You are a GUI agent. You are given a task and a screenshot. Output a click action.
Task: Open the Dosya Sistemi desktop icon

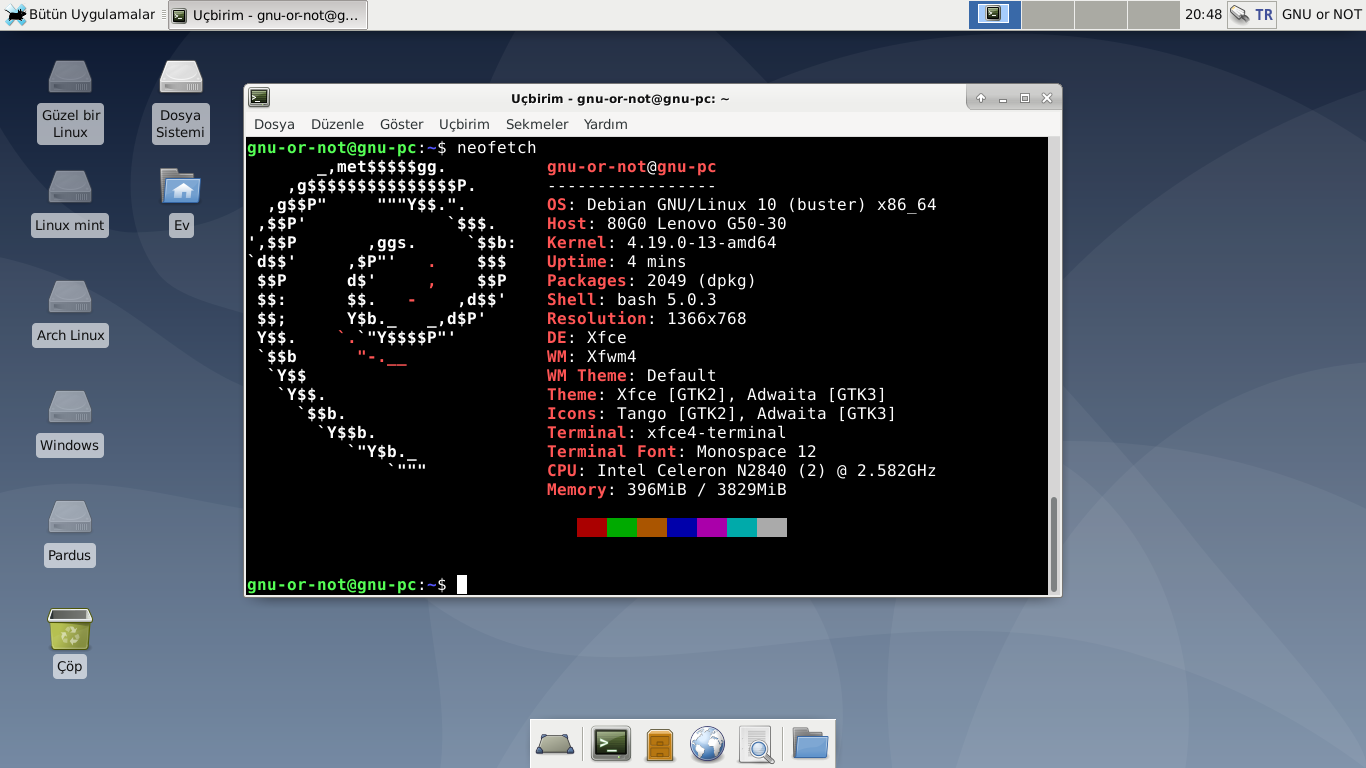coord(181,77)
